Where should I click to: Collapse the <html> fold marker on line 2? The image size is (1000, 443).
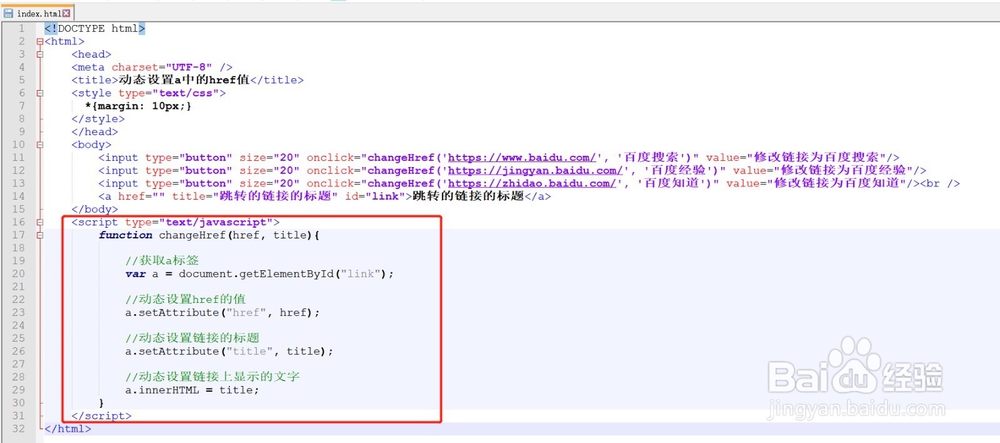click(40, 41)
